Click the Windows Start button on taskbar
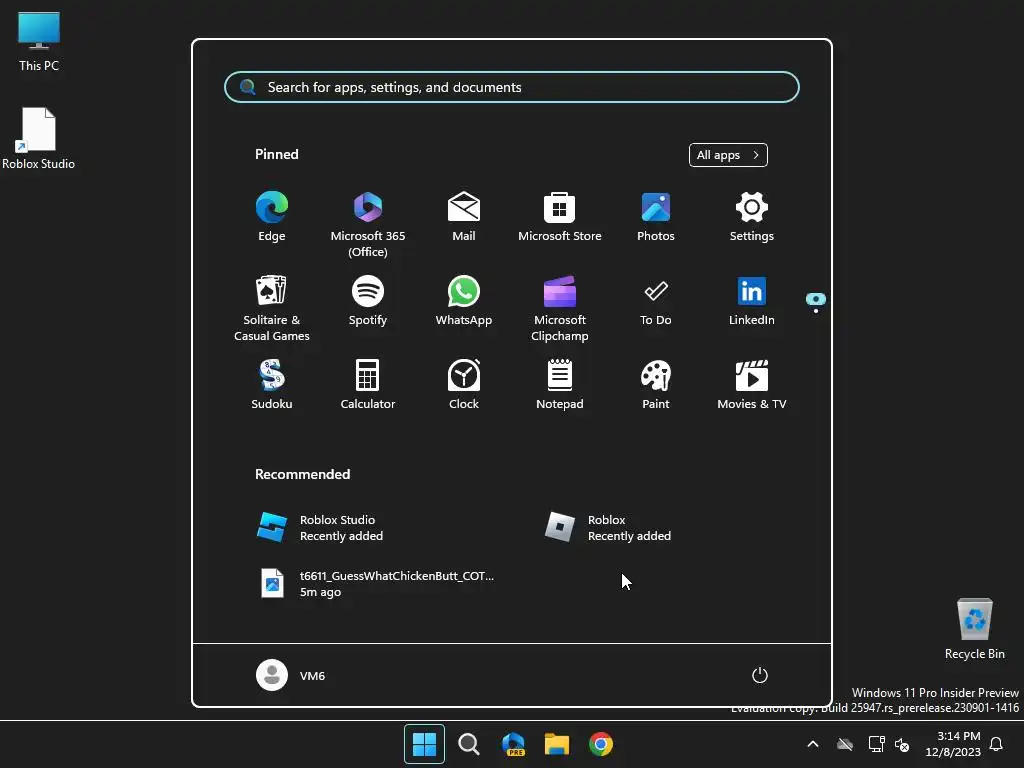This screenshot has width=1024, height=768. click(x=424, y=744)
